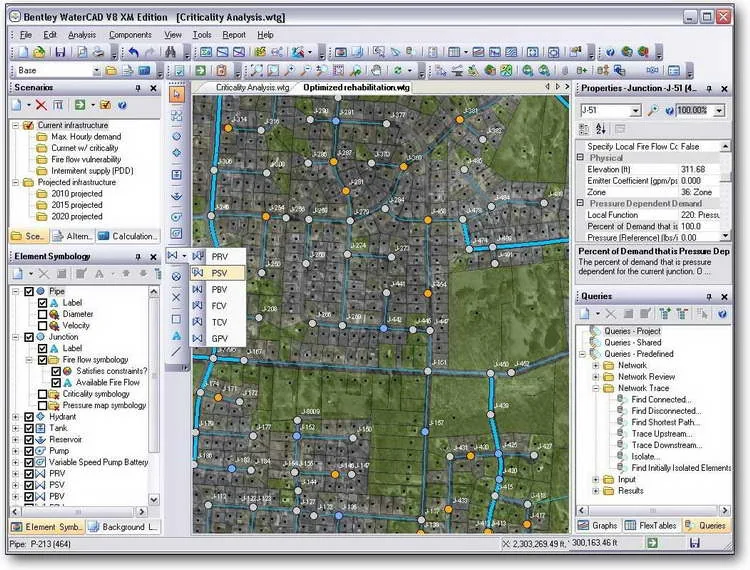Delete the scenario with the red X icon
The image size is (750, 570).
click(x=41, y=105)
